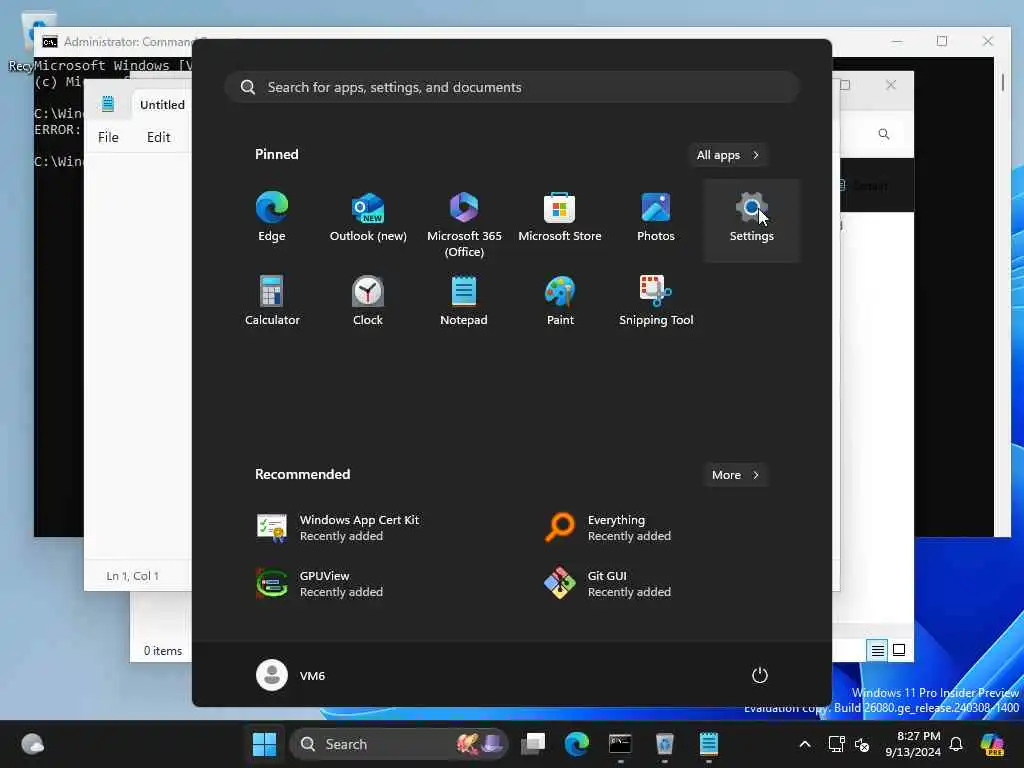The width and height of the screenshot is (1024, 768).
Task: Launch GPUView recommended app
Action: click(320, 584)
